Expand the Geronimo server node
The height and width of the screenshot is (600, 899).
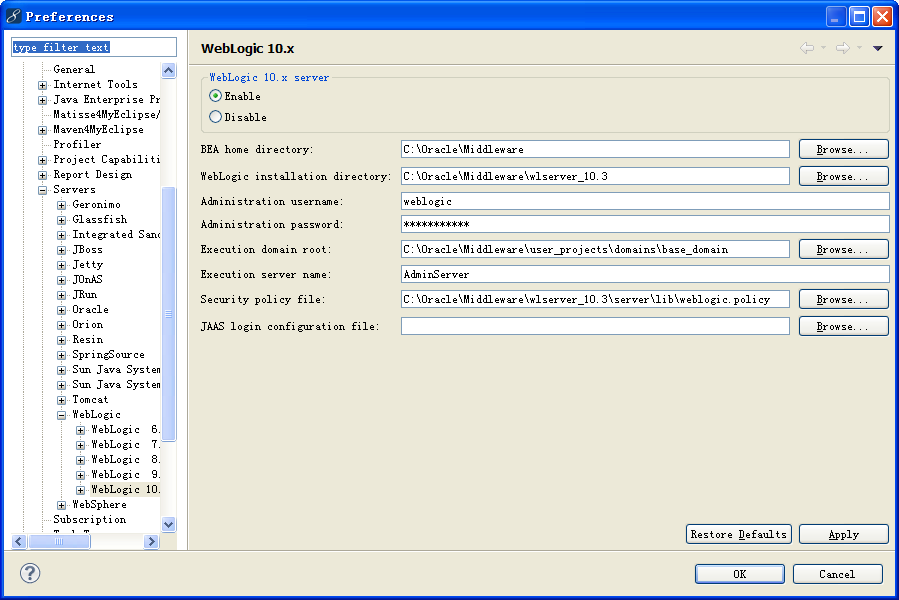61,205
